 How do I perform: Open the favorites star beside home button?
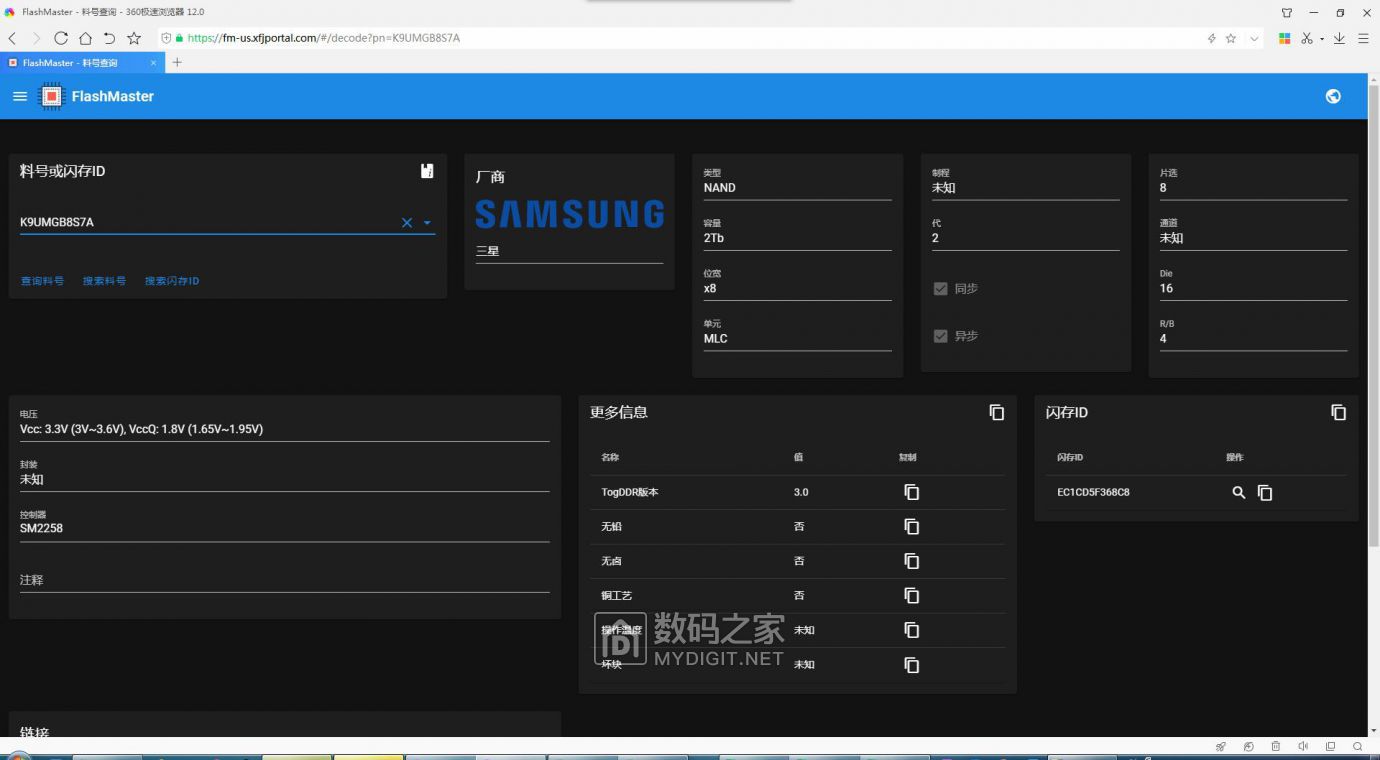[134, 38]
